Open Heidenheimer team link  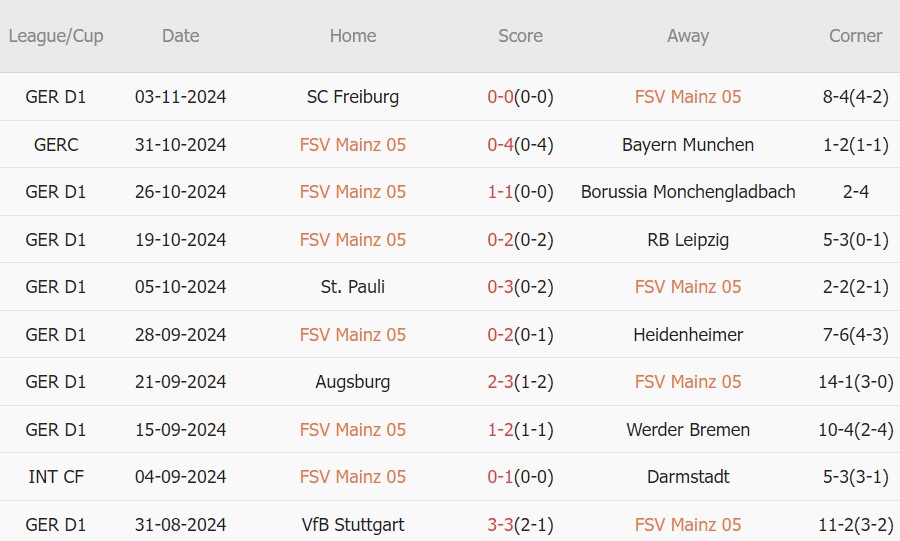point(688,335)
